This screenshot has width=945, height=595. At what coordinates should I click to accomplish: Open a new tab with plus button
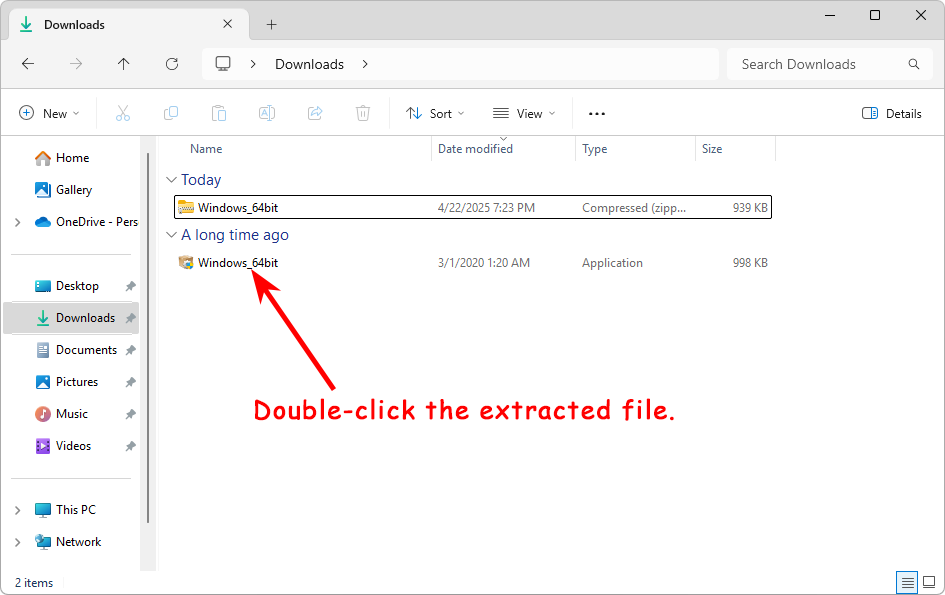click(271, 25)
